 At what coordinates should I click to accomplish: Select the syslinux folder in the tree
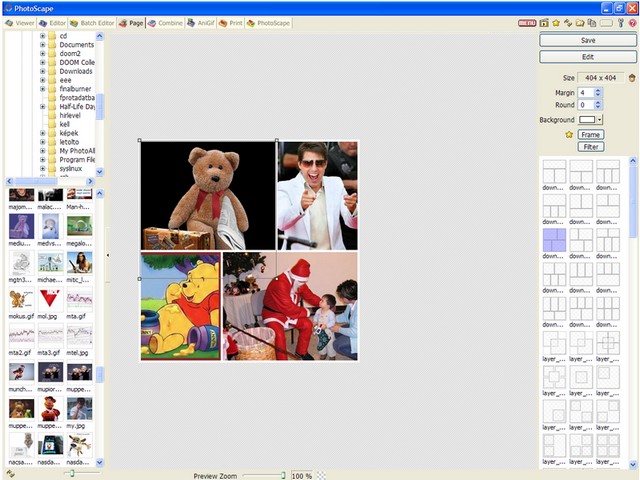point(71,168)
